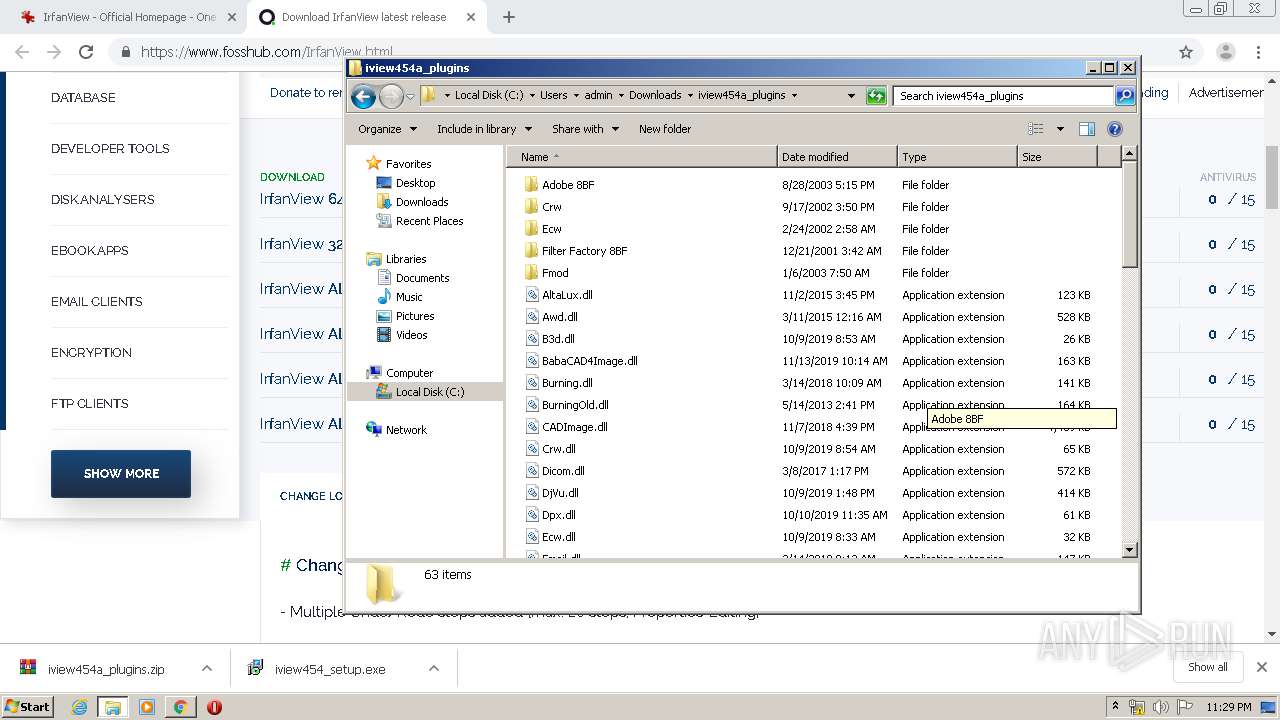Select Downloads in Favorites
Viewport: 1280px width, 720px height.
point(421,202)
